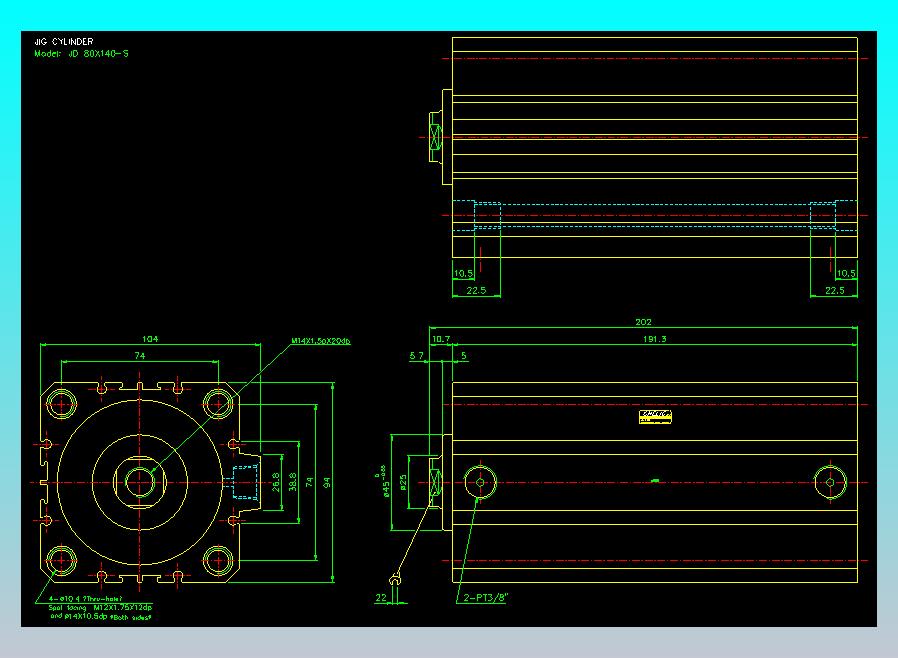Click the right air port circle
The image size is (898, 658).
830,483
